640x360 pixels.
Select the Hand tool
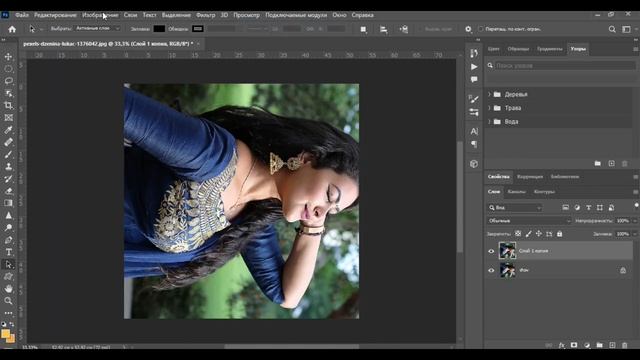(8, 289)
